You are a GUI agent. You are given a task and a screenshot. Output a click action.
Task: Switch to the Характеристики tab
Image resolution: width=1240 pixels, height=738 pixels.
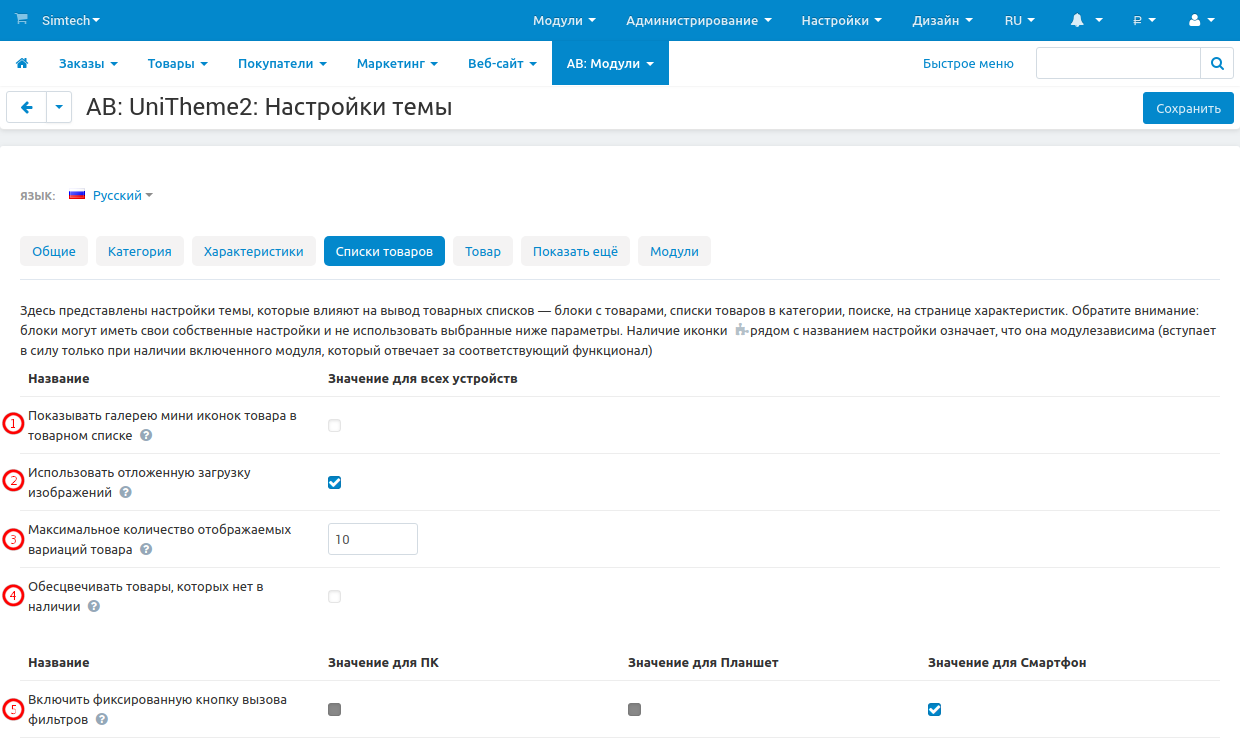coord(253,251)
